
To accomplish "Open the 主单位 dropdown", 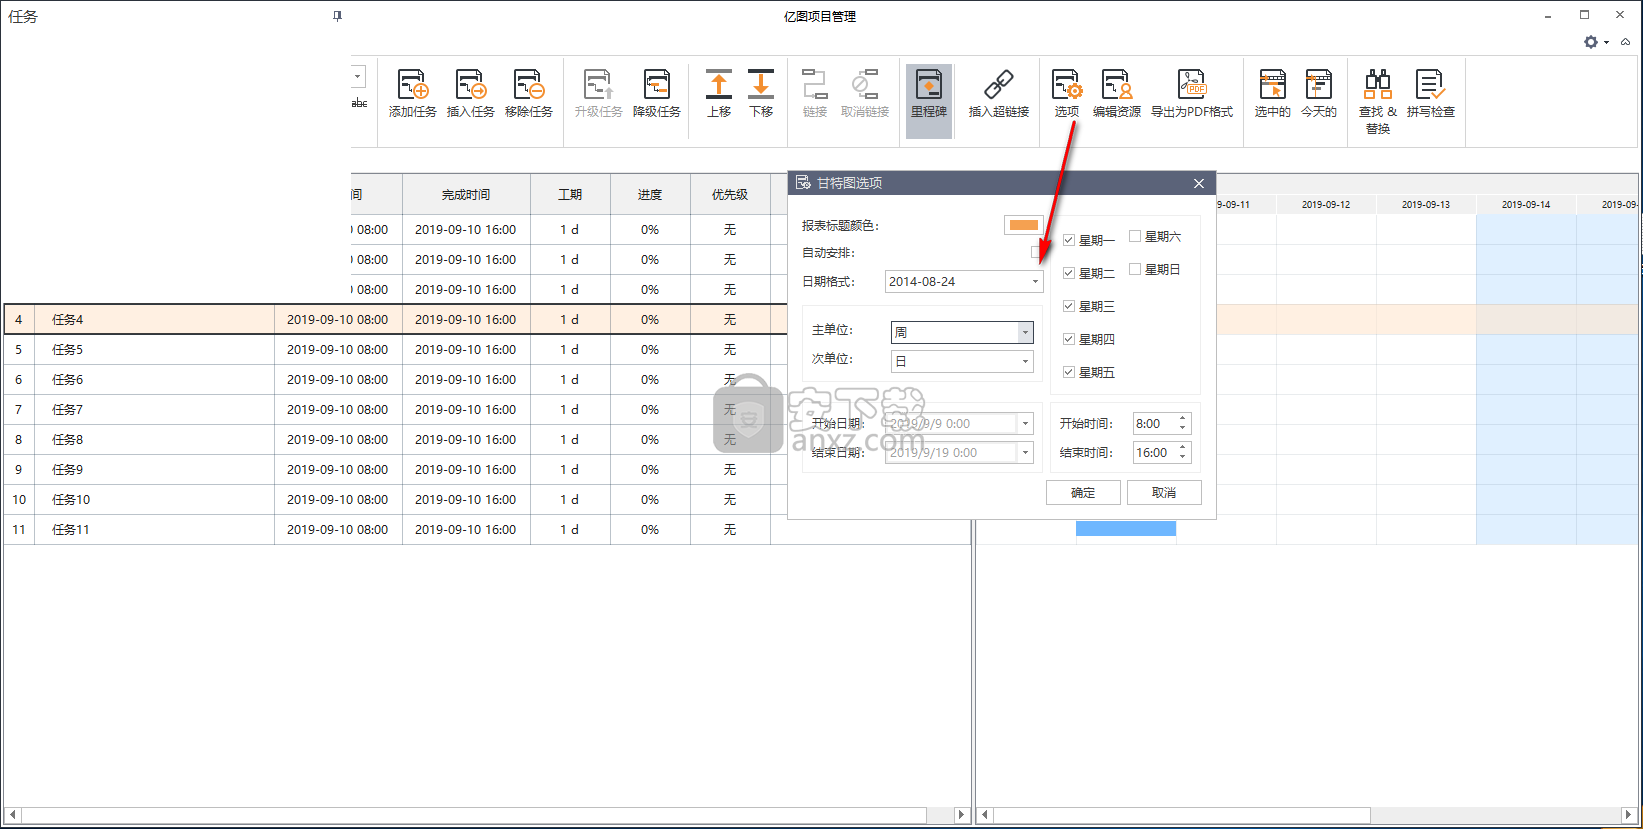I will (x=1025, y=332).
